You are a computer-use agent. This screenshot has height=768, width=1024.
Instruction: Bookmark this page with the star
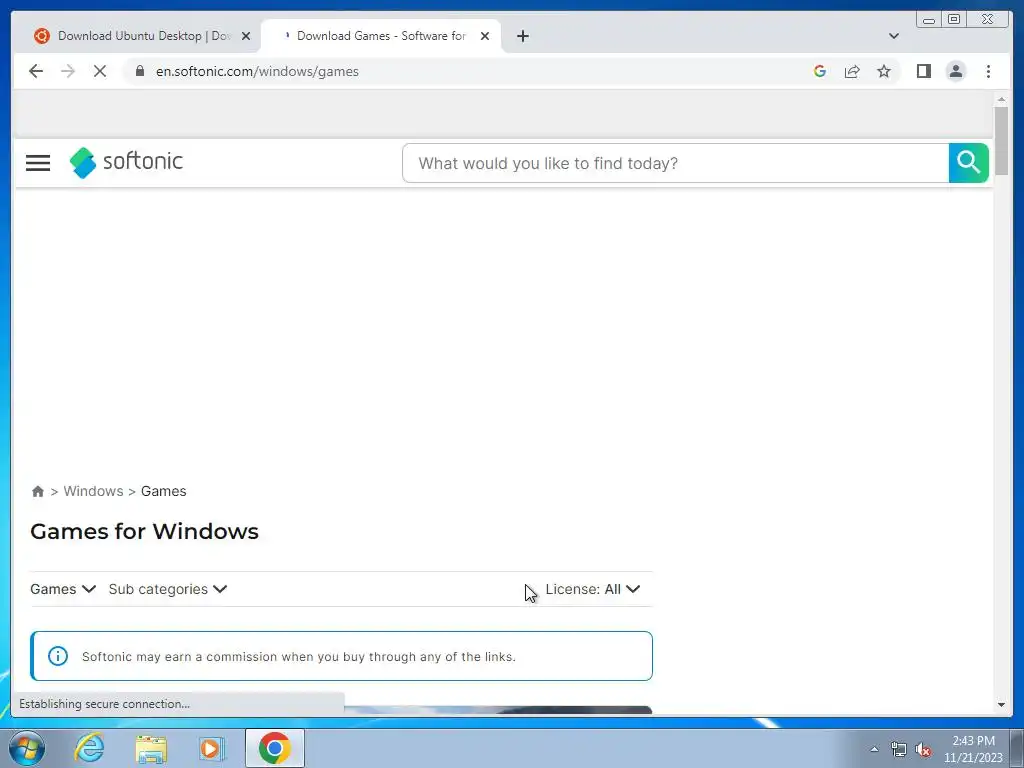pos(884,71)
